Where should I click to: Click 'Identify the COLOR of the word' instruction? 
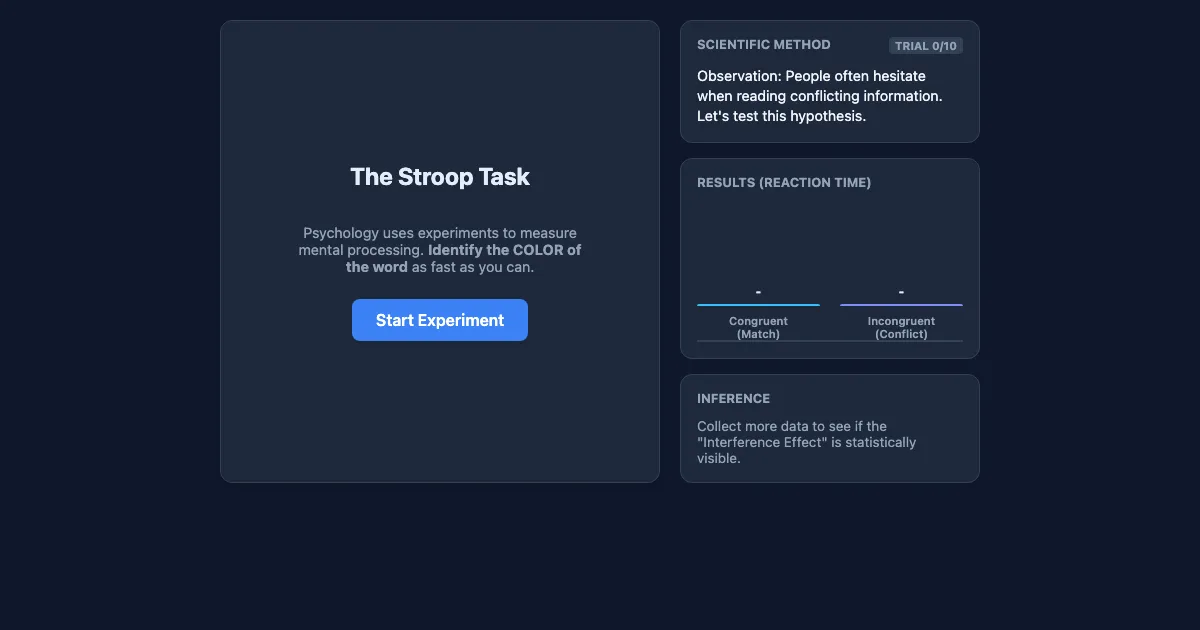[x=464, y=259]
